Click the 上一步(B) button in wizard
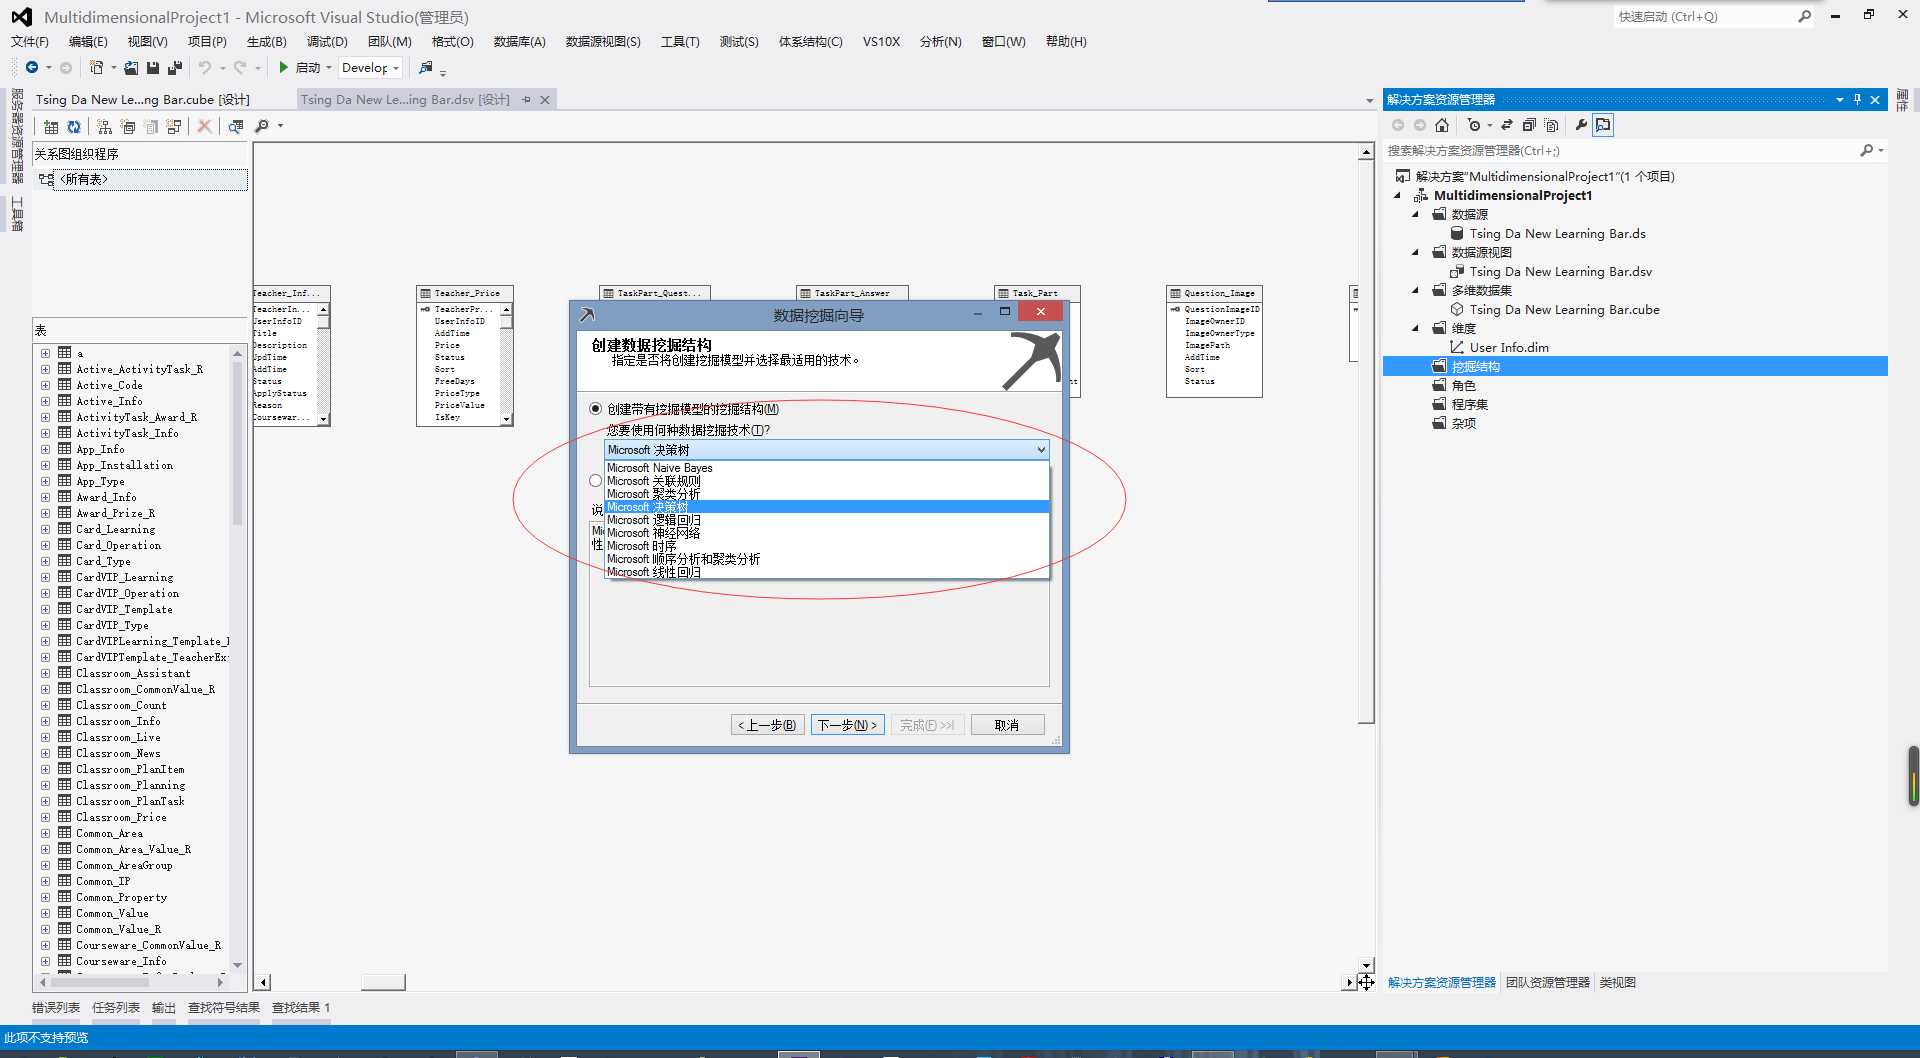This screenshot has height=1058, width=1920. (767, 725)
